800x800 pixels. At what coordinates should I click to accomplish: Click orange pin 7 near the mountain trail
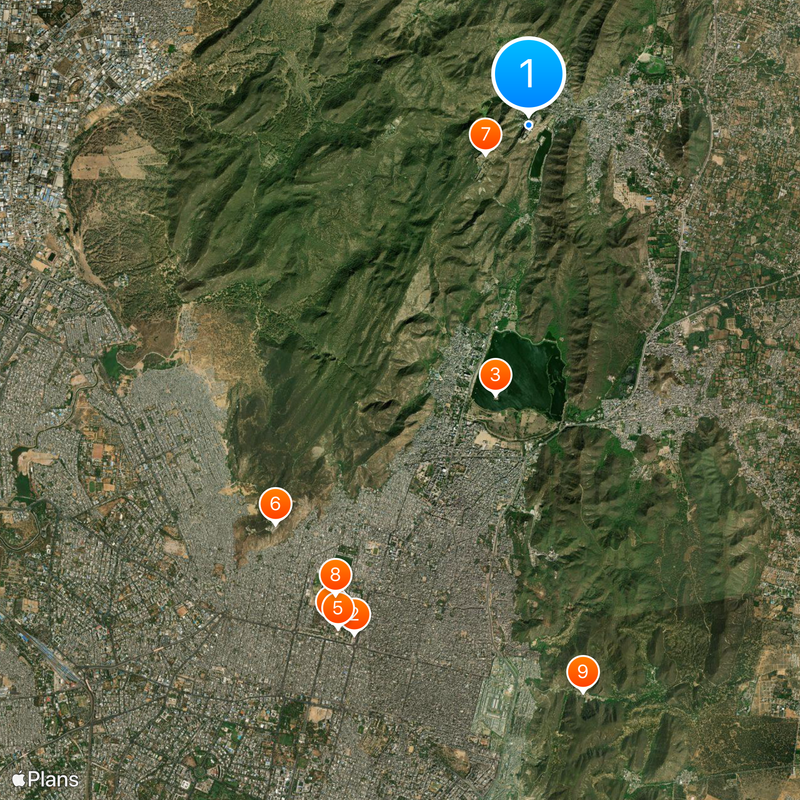[x=485, y=131]
